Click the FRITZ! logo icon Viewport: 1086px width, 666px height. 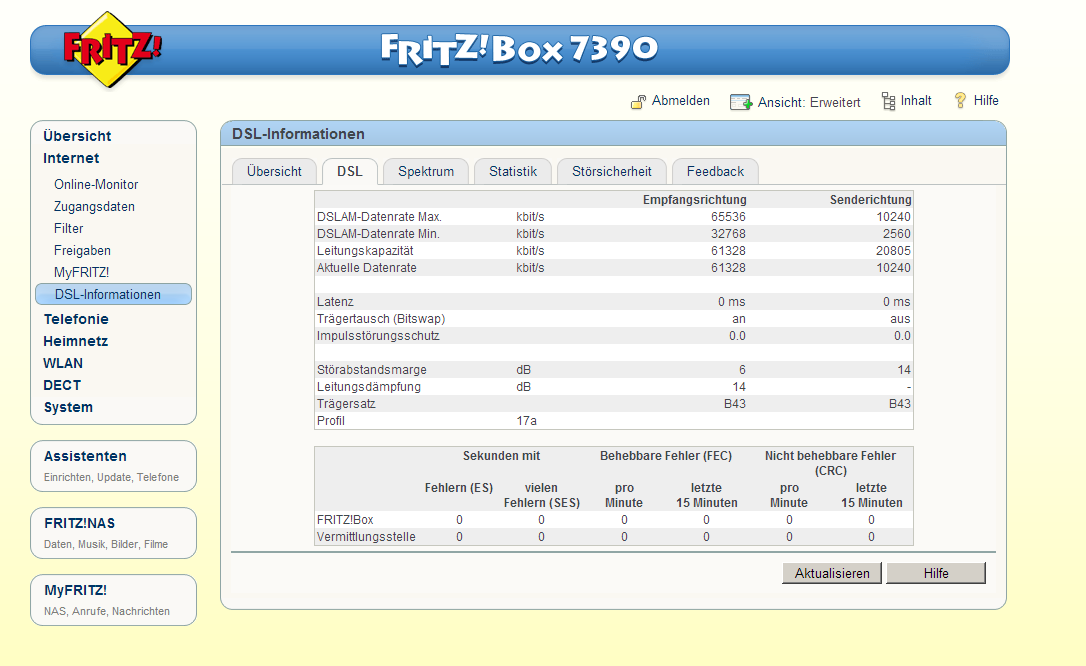click(x=110, y=50)
